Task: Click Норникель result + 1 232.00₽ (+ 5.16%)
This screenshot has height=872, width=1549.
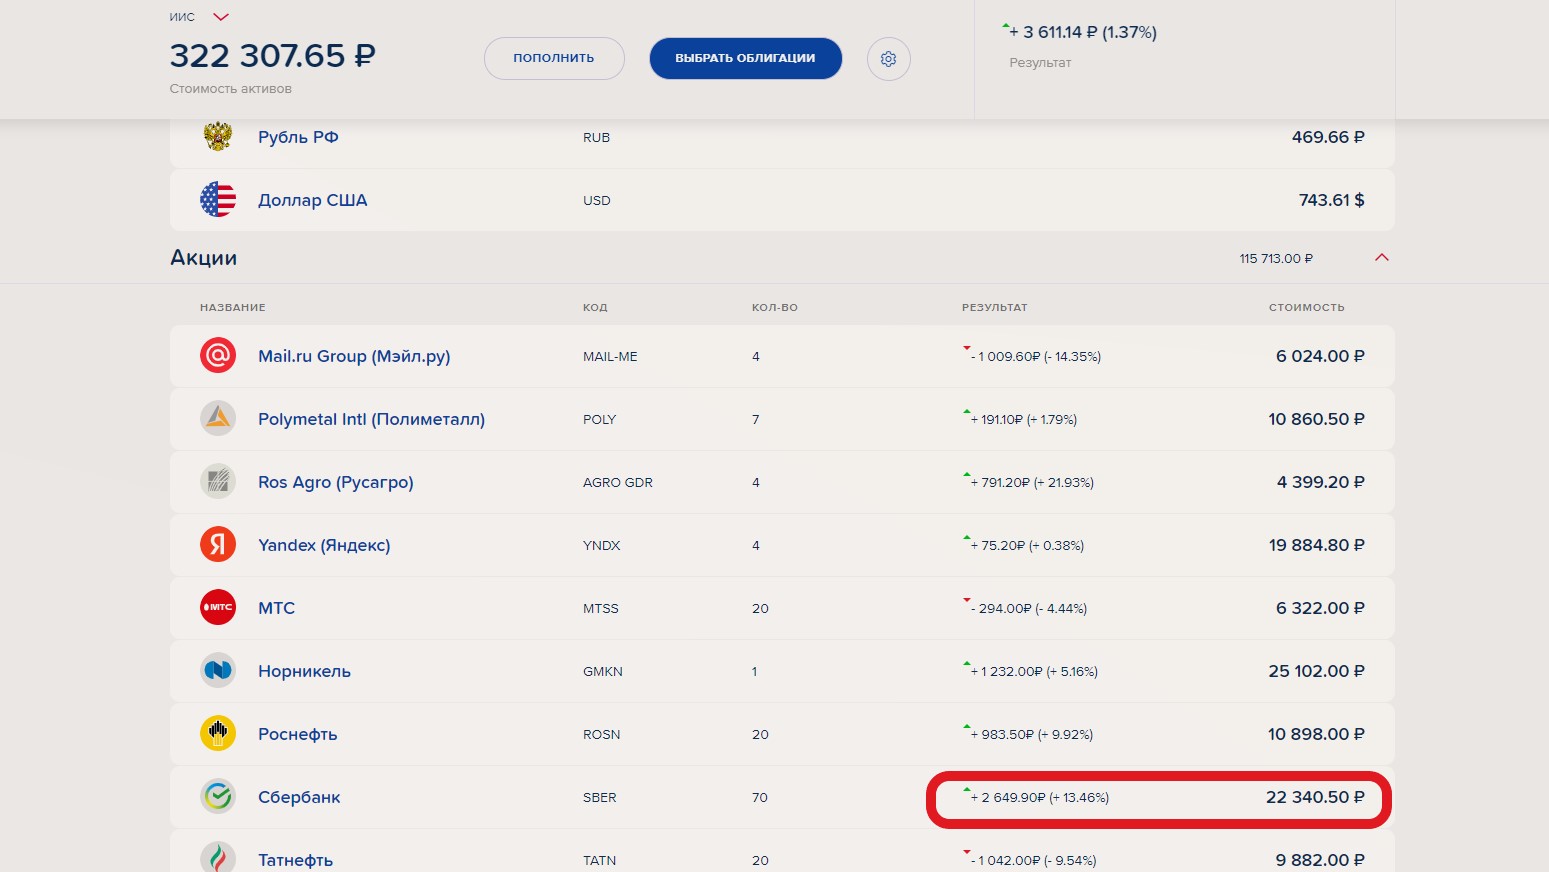Action: tap(1034, 671)
